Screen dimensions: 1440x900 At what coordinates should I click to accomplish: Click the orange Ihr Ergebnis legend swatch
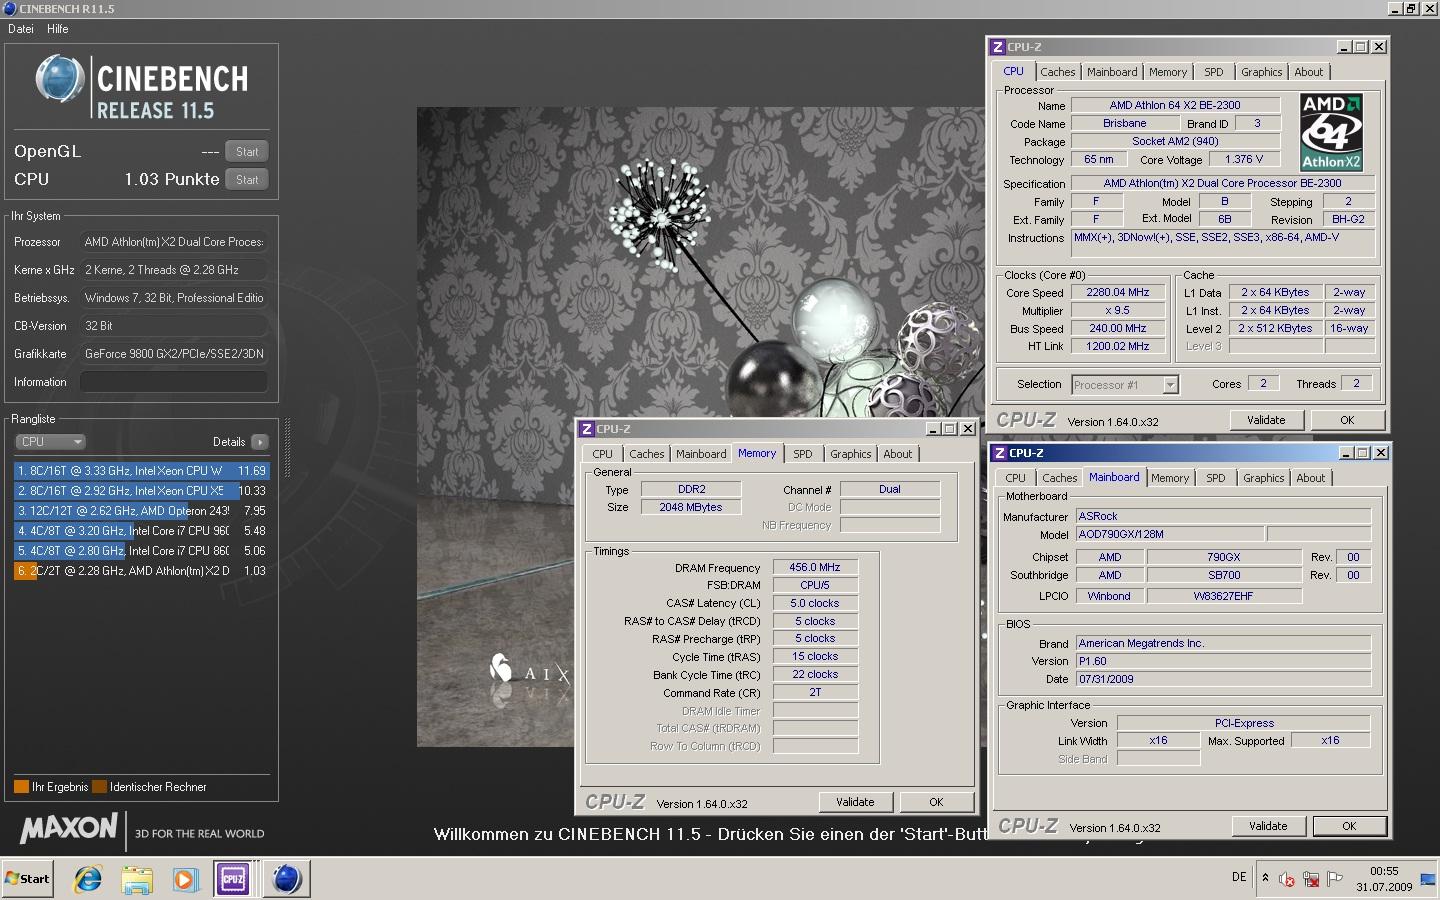pos(21,787)
